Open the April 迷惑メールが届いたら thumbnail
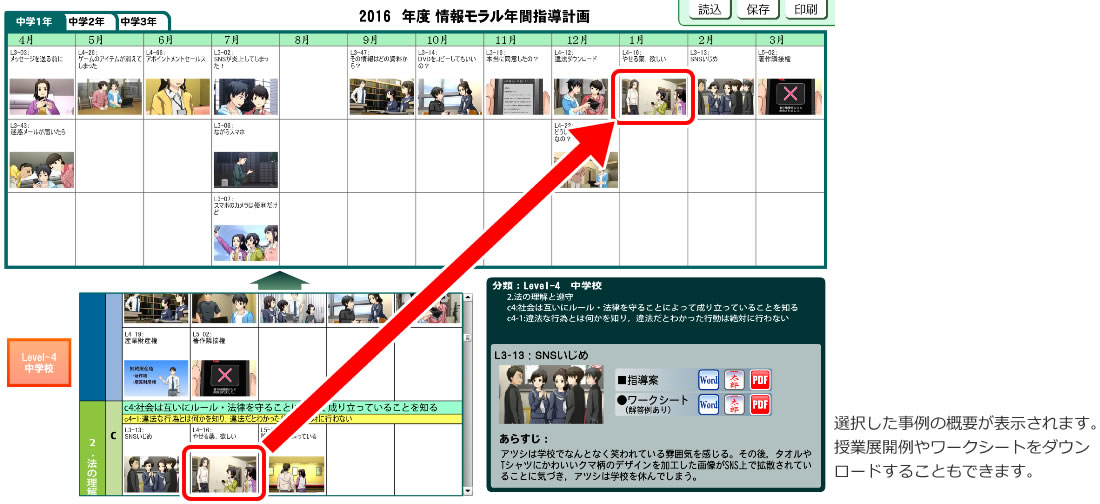This screenshot has width=1100, height=504. coord(41,171)
